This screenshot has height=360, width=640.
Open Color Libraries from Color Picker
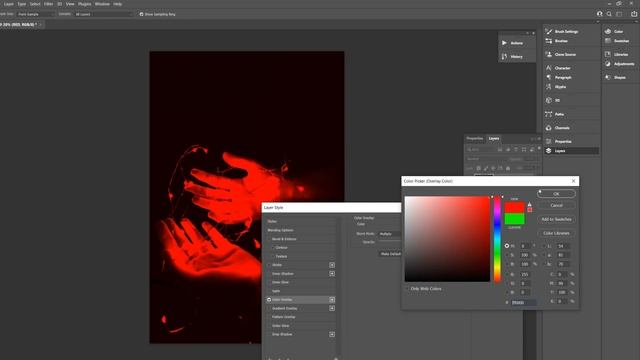click(x=556, y=233)
